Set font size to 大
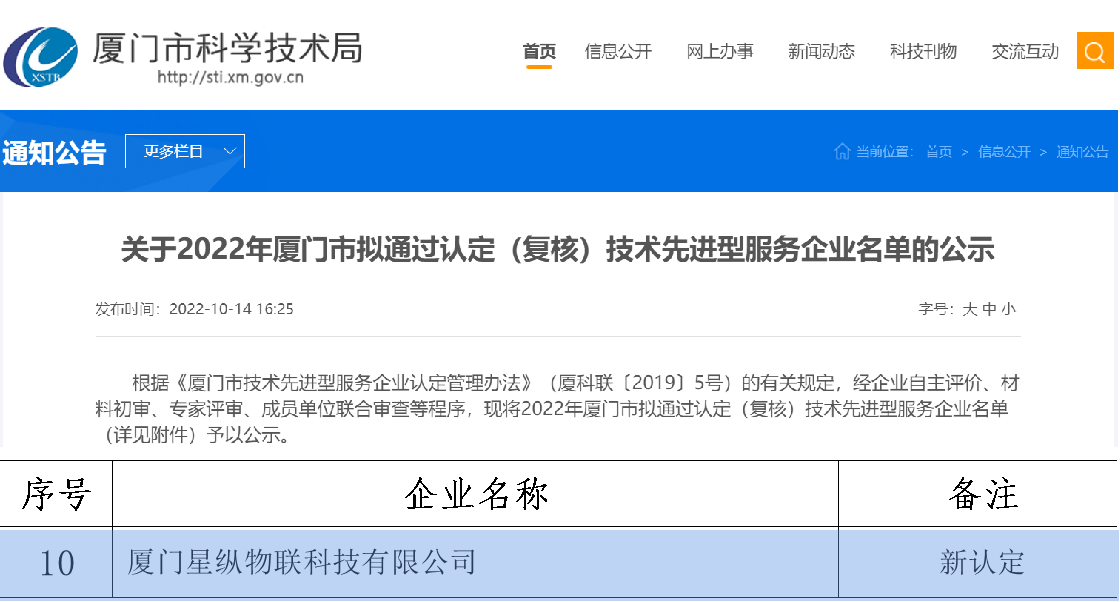This screenshot has height=602, width=1120. click(x=969, y=309)
